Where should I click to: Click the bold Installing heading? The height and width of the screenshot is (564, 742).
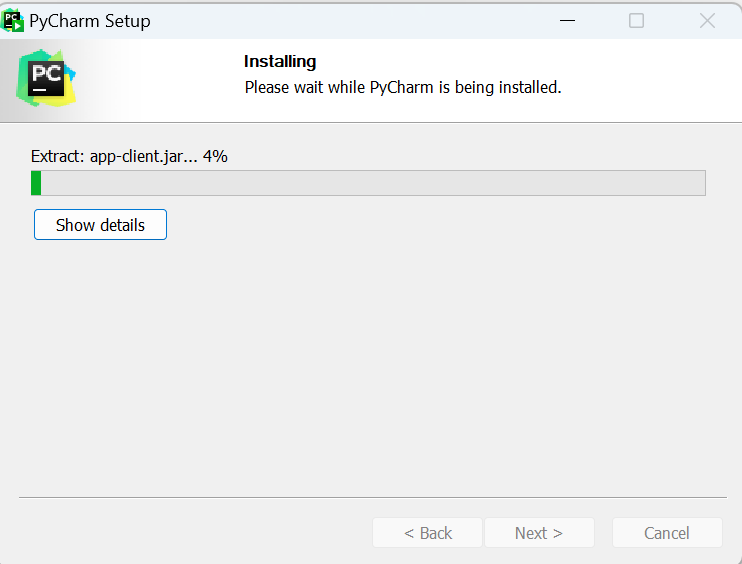(x=280, y=62)
